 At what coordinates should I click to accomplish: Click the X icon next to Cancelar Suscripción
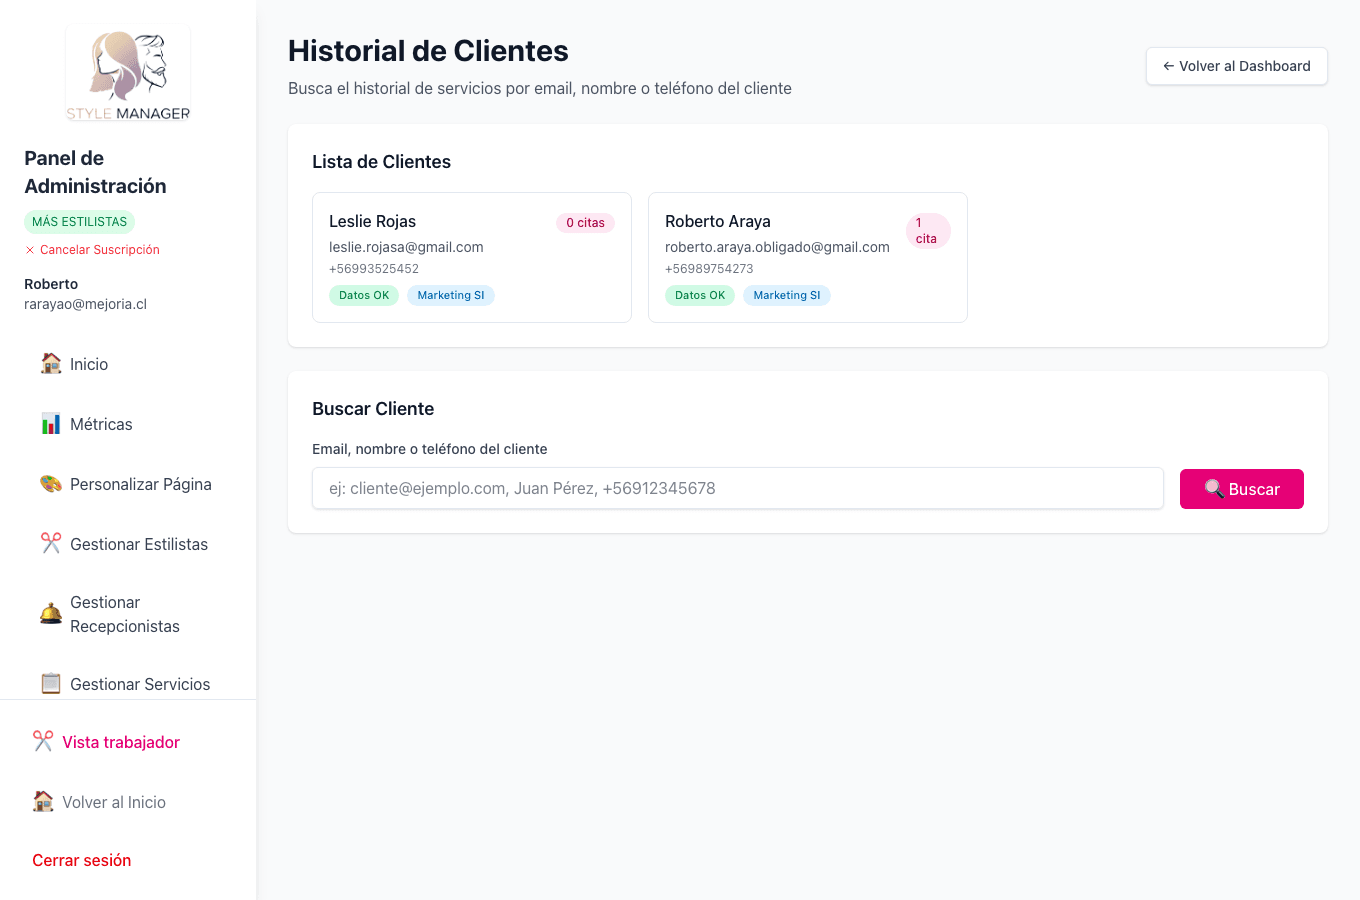coord(31,250)
